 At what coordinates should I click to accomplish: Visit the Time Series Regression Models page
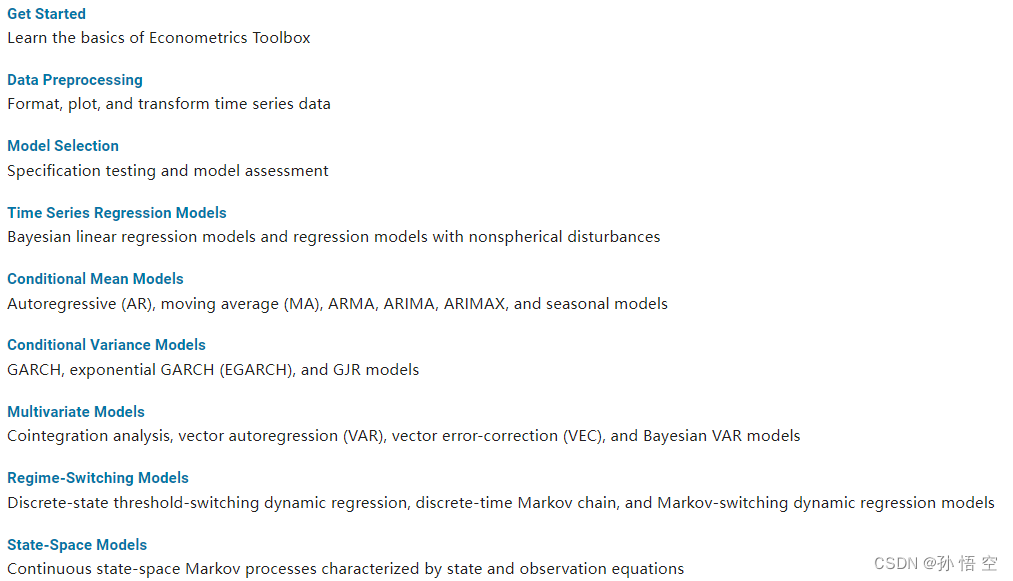(117, 213)
